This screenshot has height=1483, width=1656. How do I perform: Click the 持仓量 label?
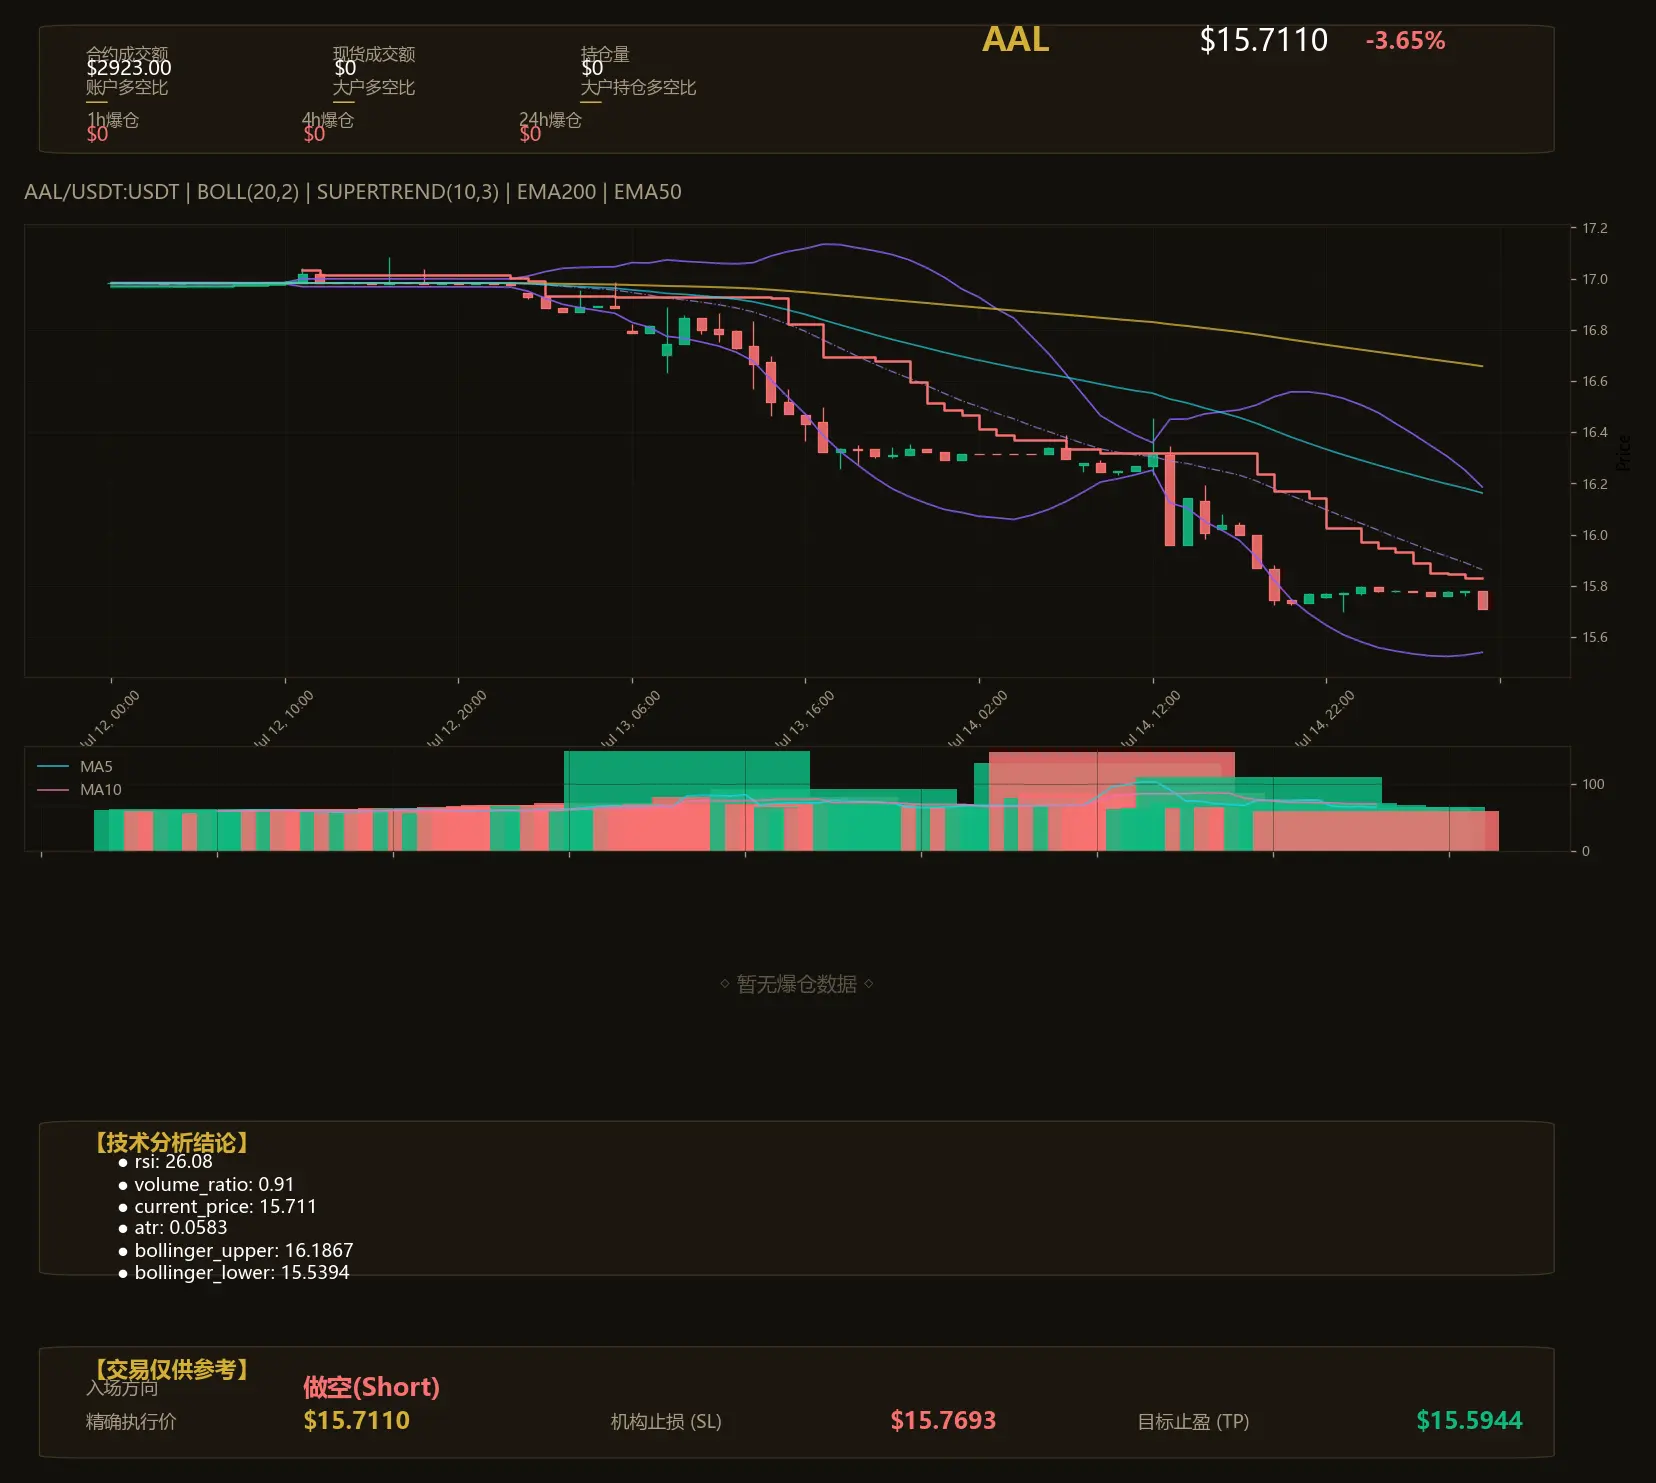[x=605, y=54]
